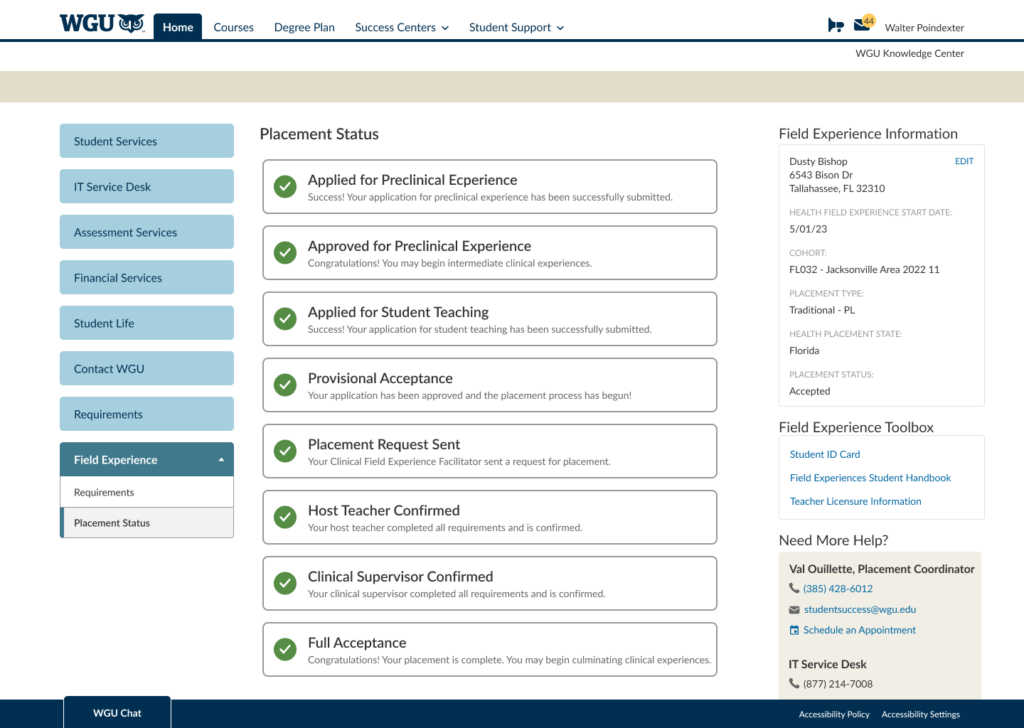Open the WGU Chat panel
Screen dimensions: 1024x728
117,713
